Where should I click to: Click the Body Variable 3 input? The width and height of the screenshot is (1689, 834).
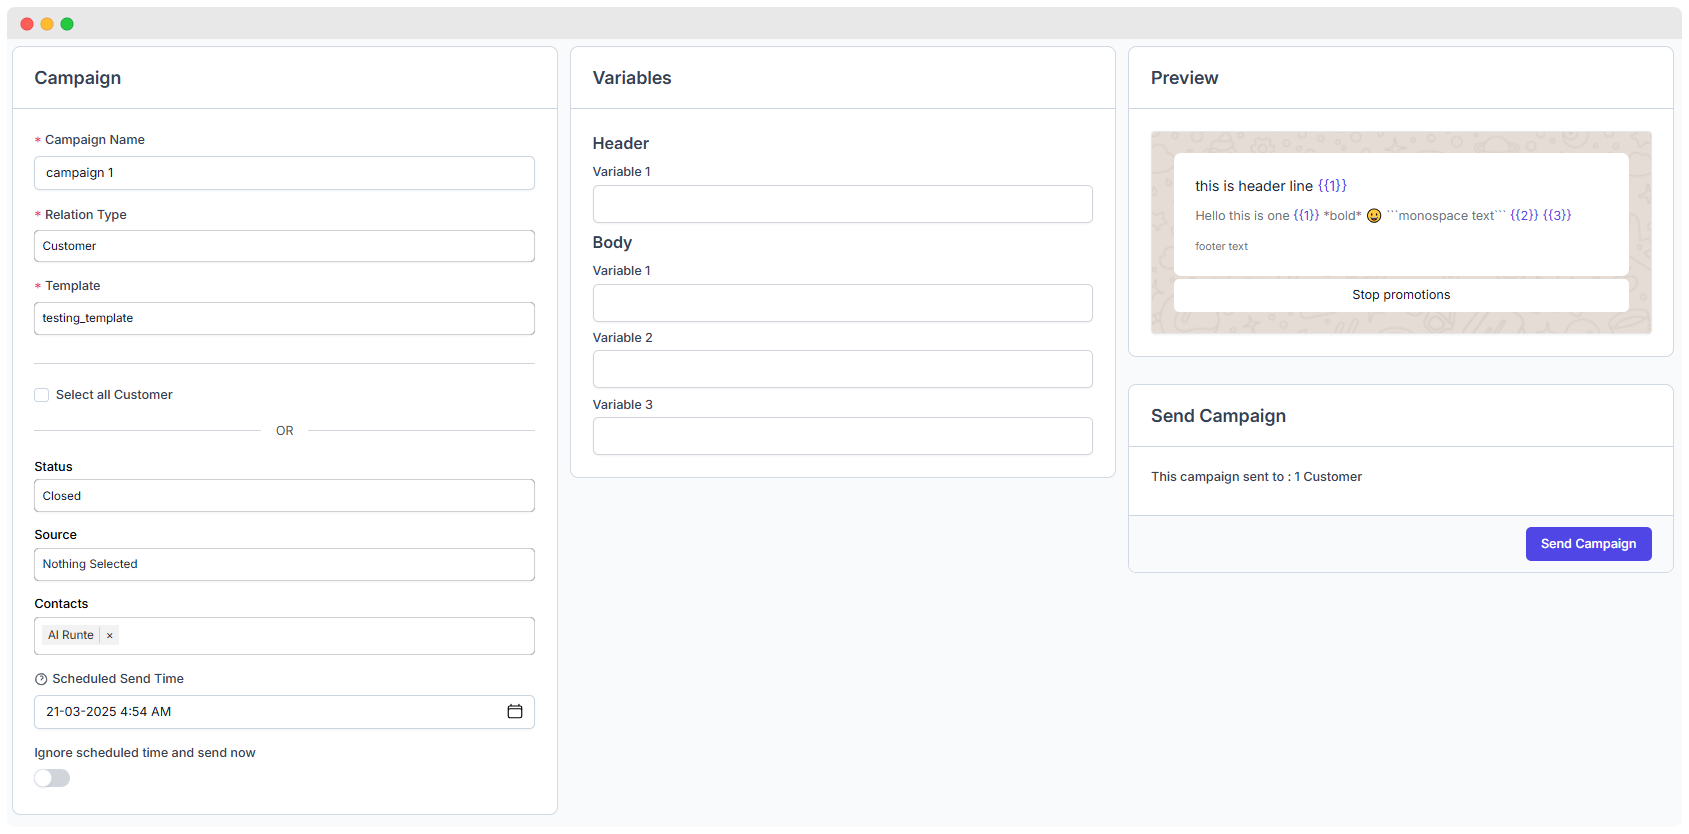tap(842, 436)
